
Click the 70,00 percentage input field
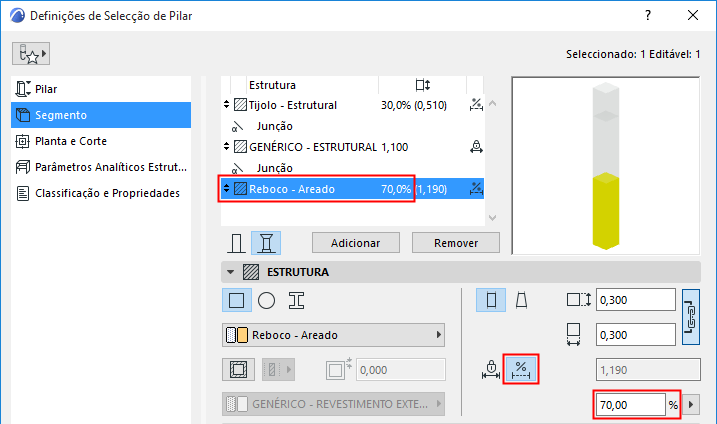[x=630, y=405]
